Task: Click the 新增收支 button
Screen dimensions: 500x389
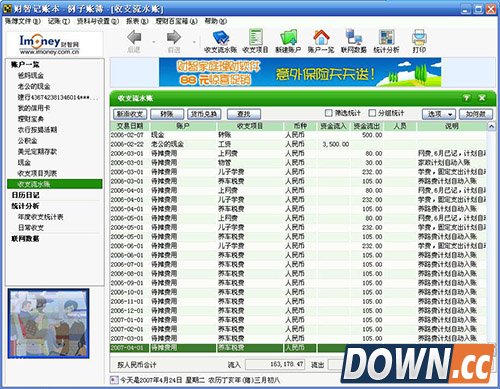Action: point(130,114)
